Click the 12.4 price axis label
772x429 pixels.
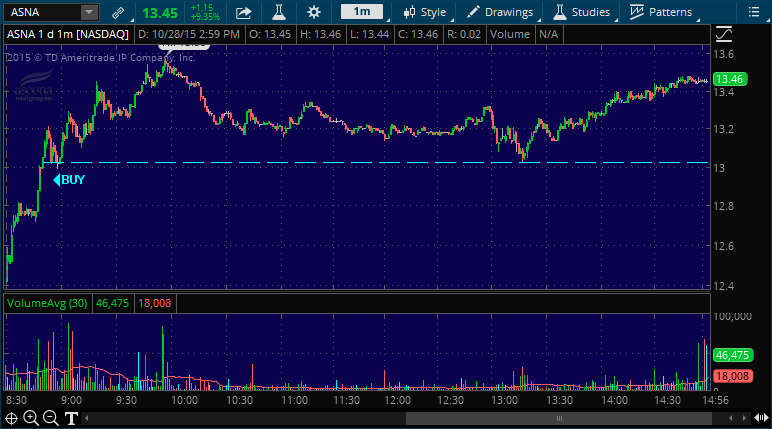723,286
